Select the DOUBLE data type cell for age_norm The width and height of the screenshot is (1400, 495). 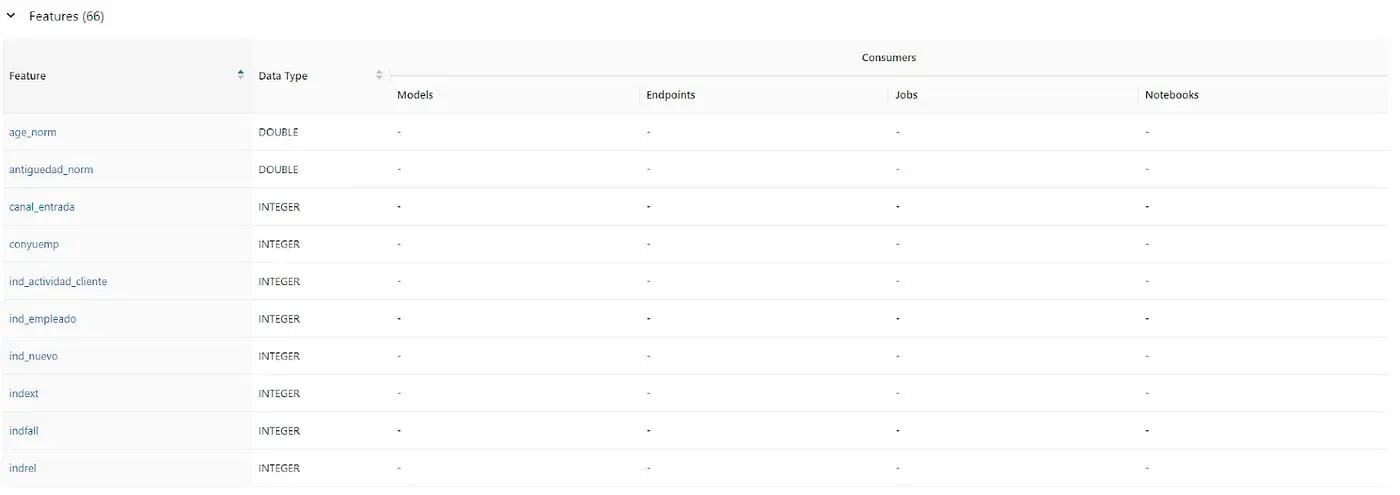(278, 132)
